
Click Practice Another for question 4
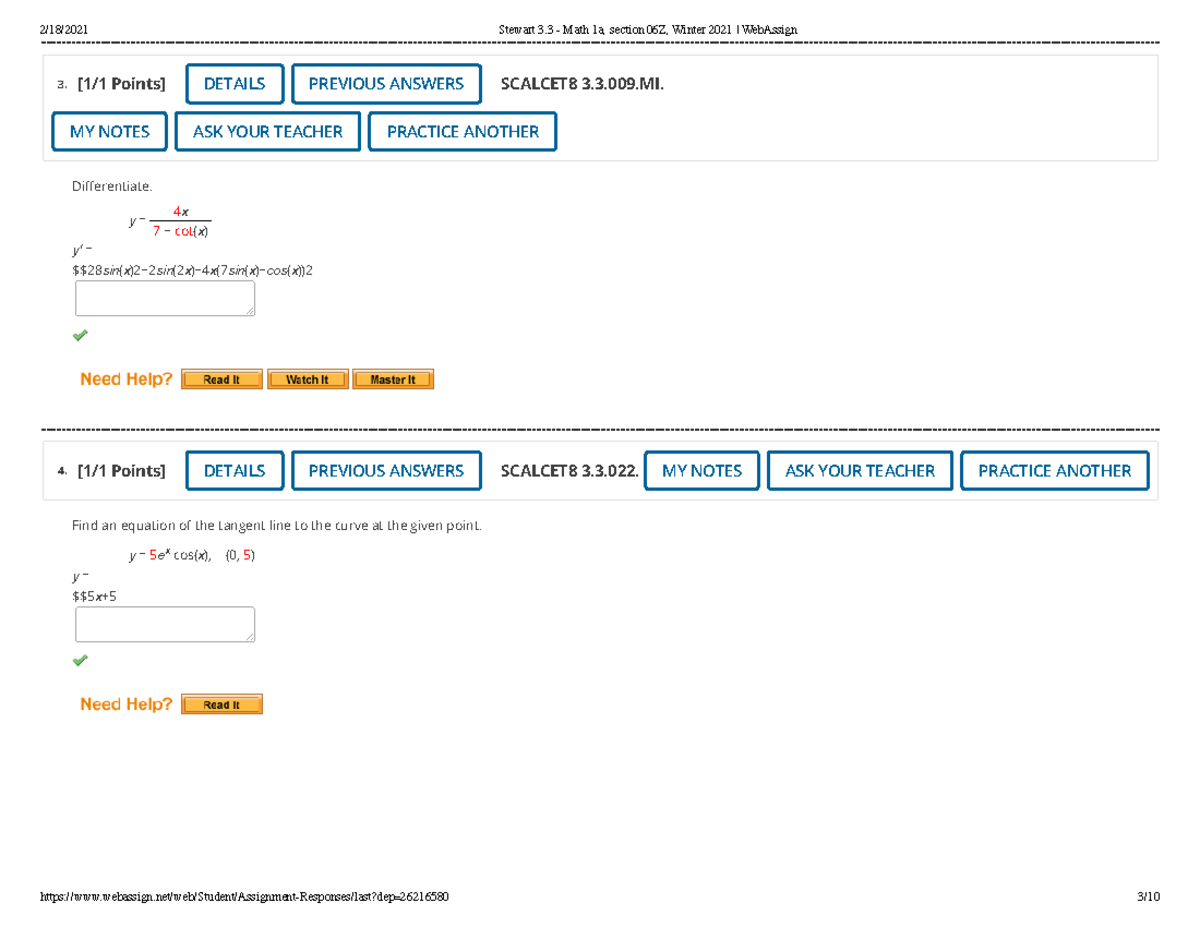click(x=1054, y=471)
